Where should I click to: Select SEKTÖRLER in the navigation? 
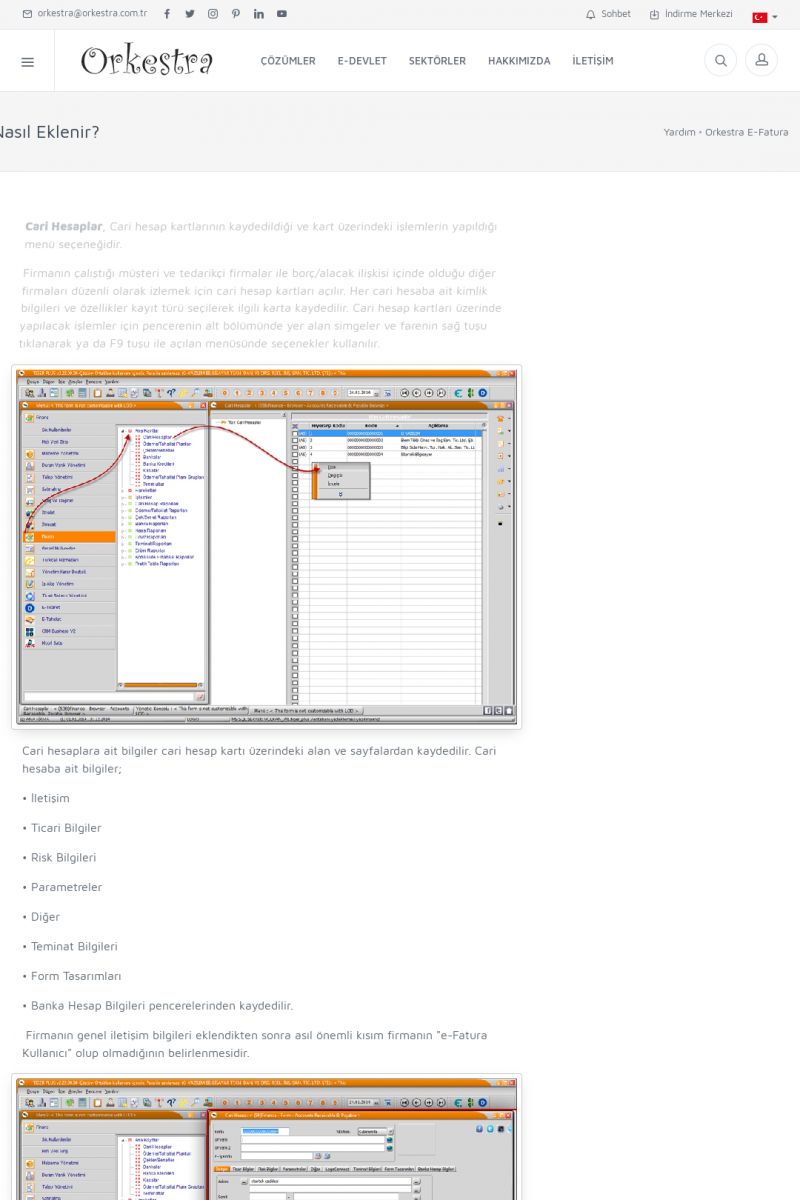pos(437,61)
